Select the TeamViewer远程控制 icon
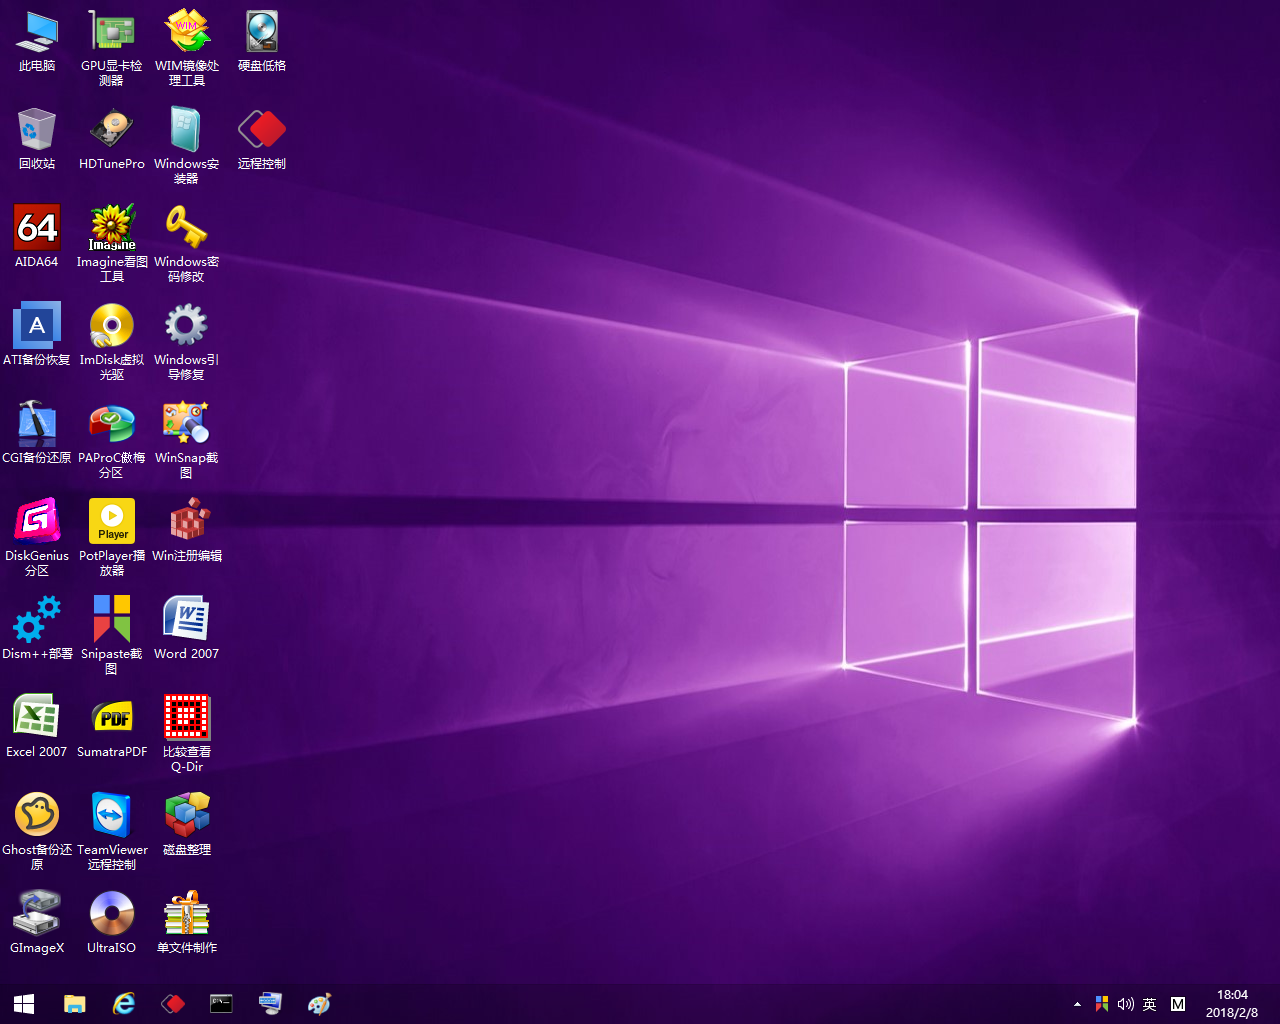The width and height of the screenshot is (1280, 1024). [112, 832]
